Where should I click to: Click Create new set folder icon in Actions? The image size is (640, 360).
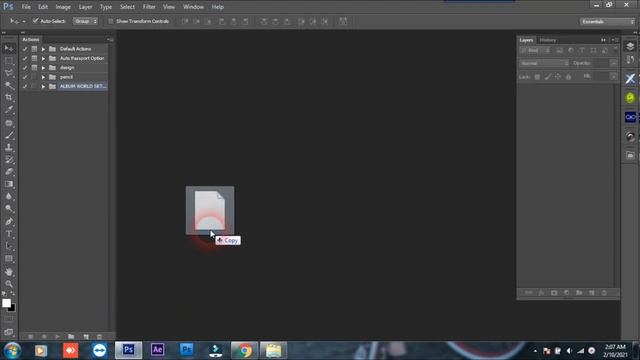[71, 337]
